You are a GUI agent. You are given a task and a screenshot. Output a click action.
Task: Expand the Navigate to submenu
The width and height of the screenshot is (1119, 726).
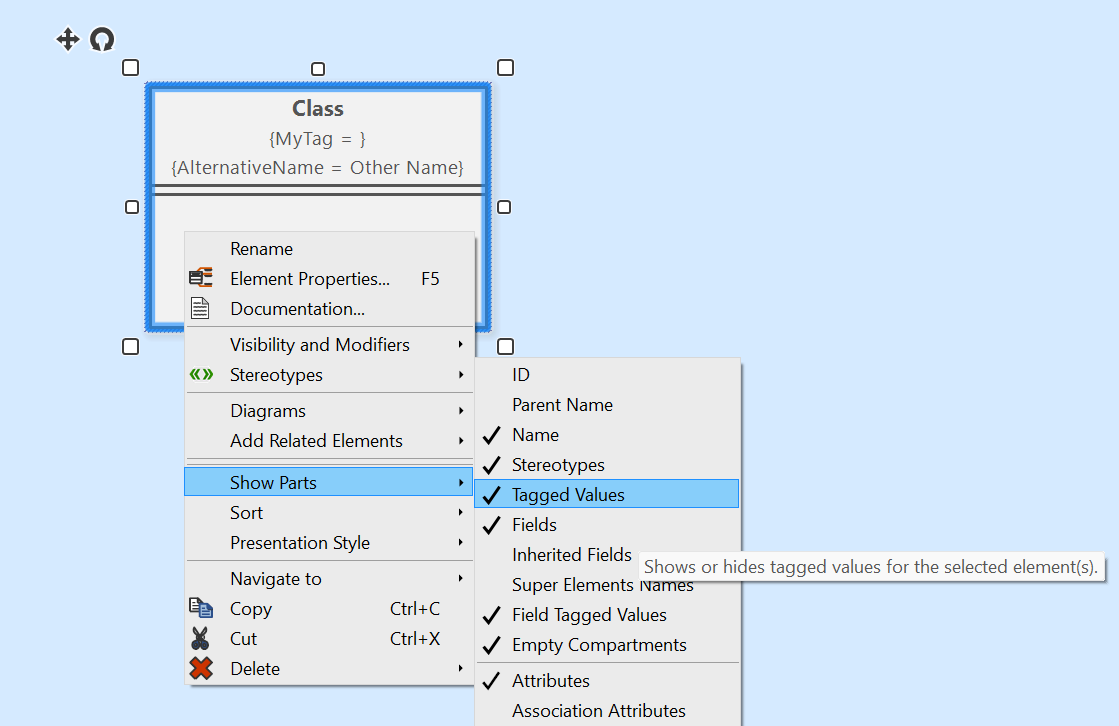click(329, 579)
